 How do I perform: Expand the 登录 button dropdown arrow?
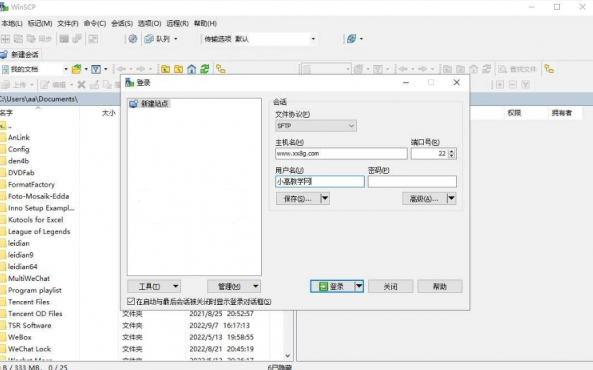click(359, 286)
